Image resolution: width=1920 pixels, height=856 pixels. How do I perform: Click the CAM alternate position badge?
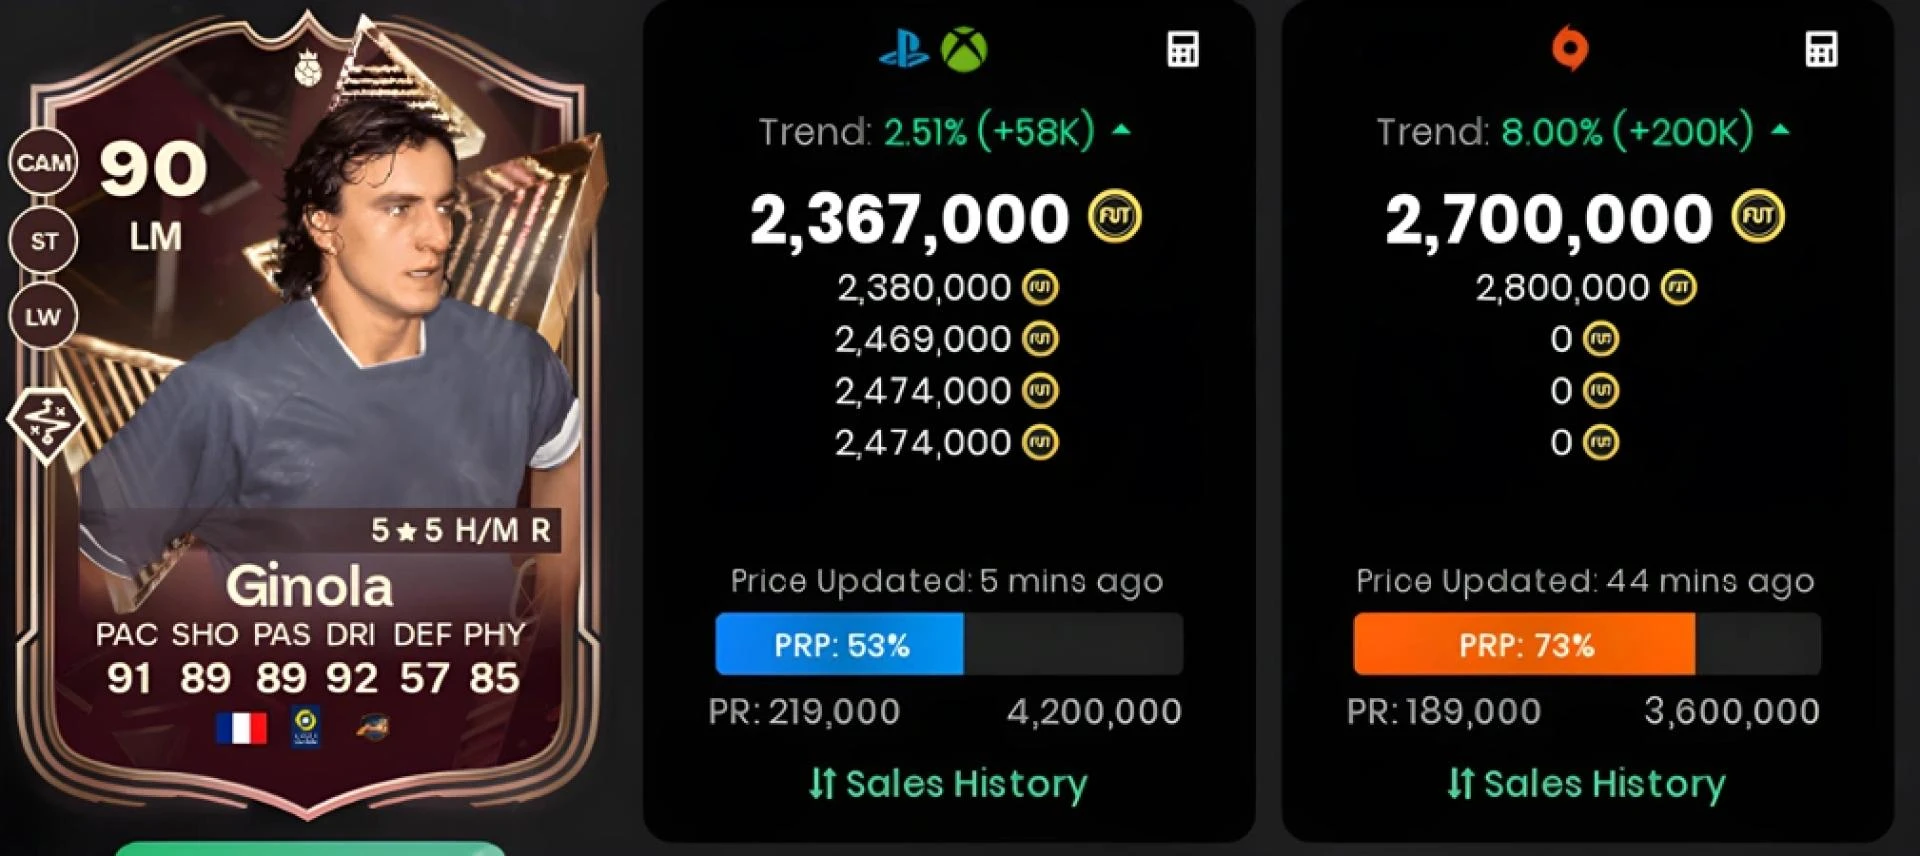pyautogui.click(x=44, y=162)
